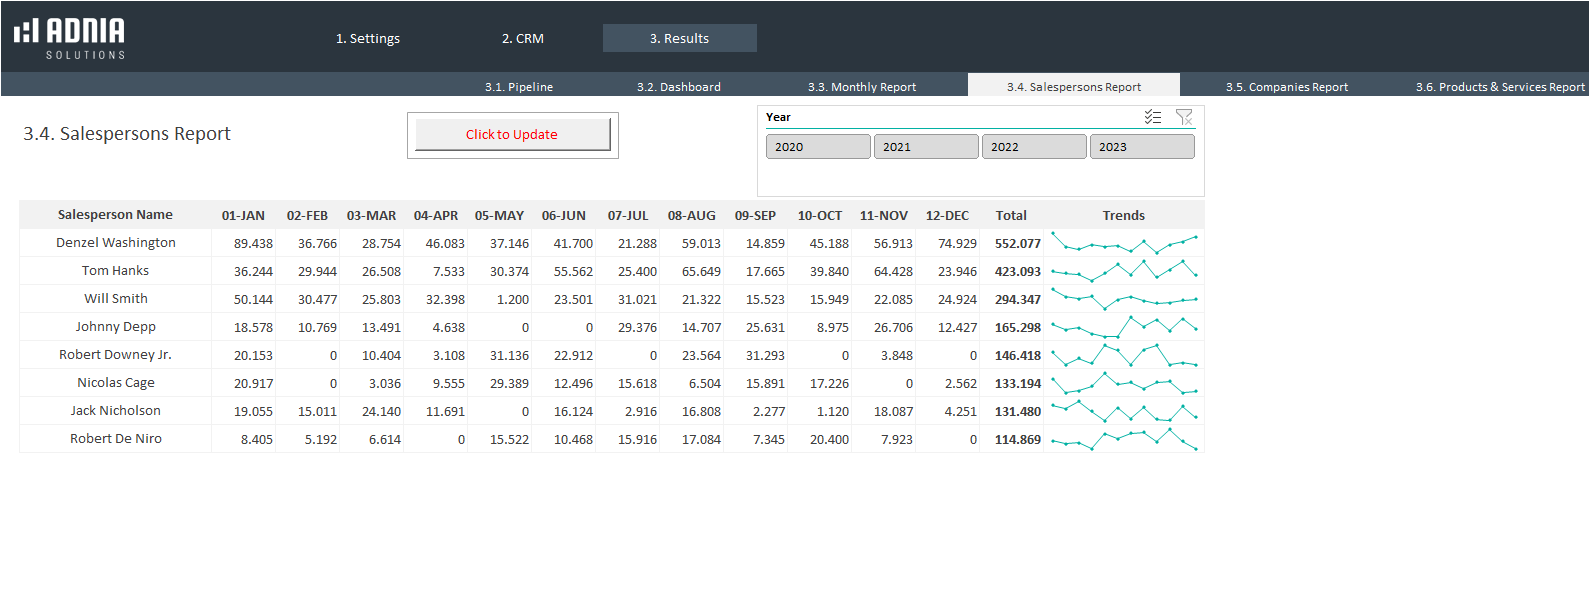The height and width of the screenshot is (597, 1589).
Task: Filter the report by year 2020
Action: (x=817, y=147)
